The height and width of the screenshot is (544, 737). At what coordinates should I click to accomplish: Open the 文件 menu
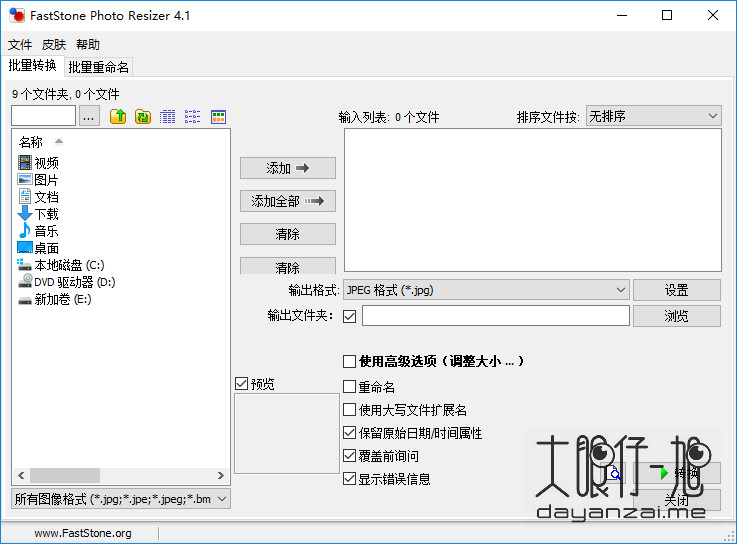pyautogui.click(x=20, y=45)
